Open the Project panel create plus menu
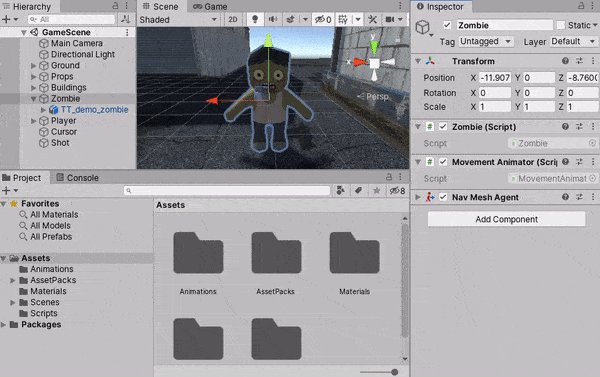 tap(9, 190)
